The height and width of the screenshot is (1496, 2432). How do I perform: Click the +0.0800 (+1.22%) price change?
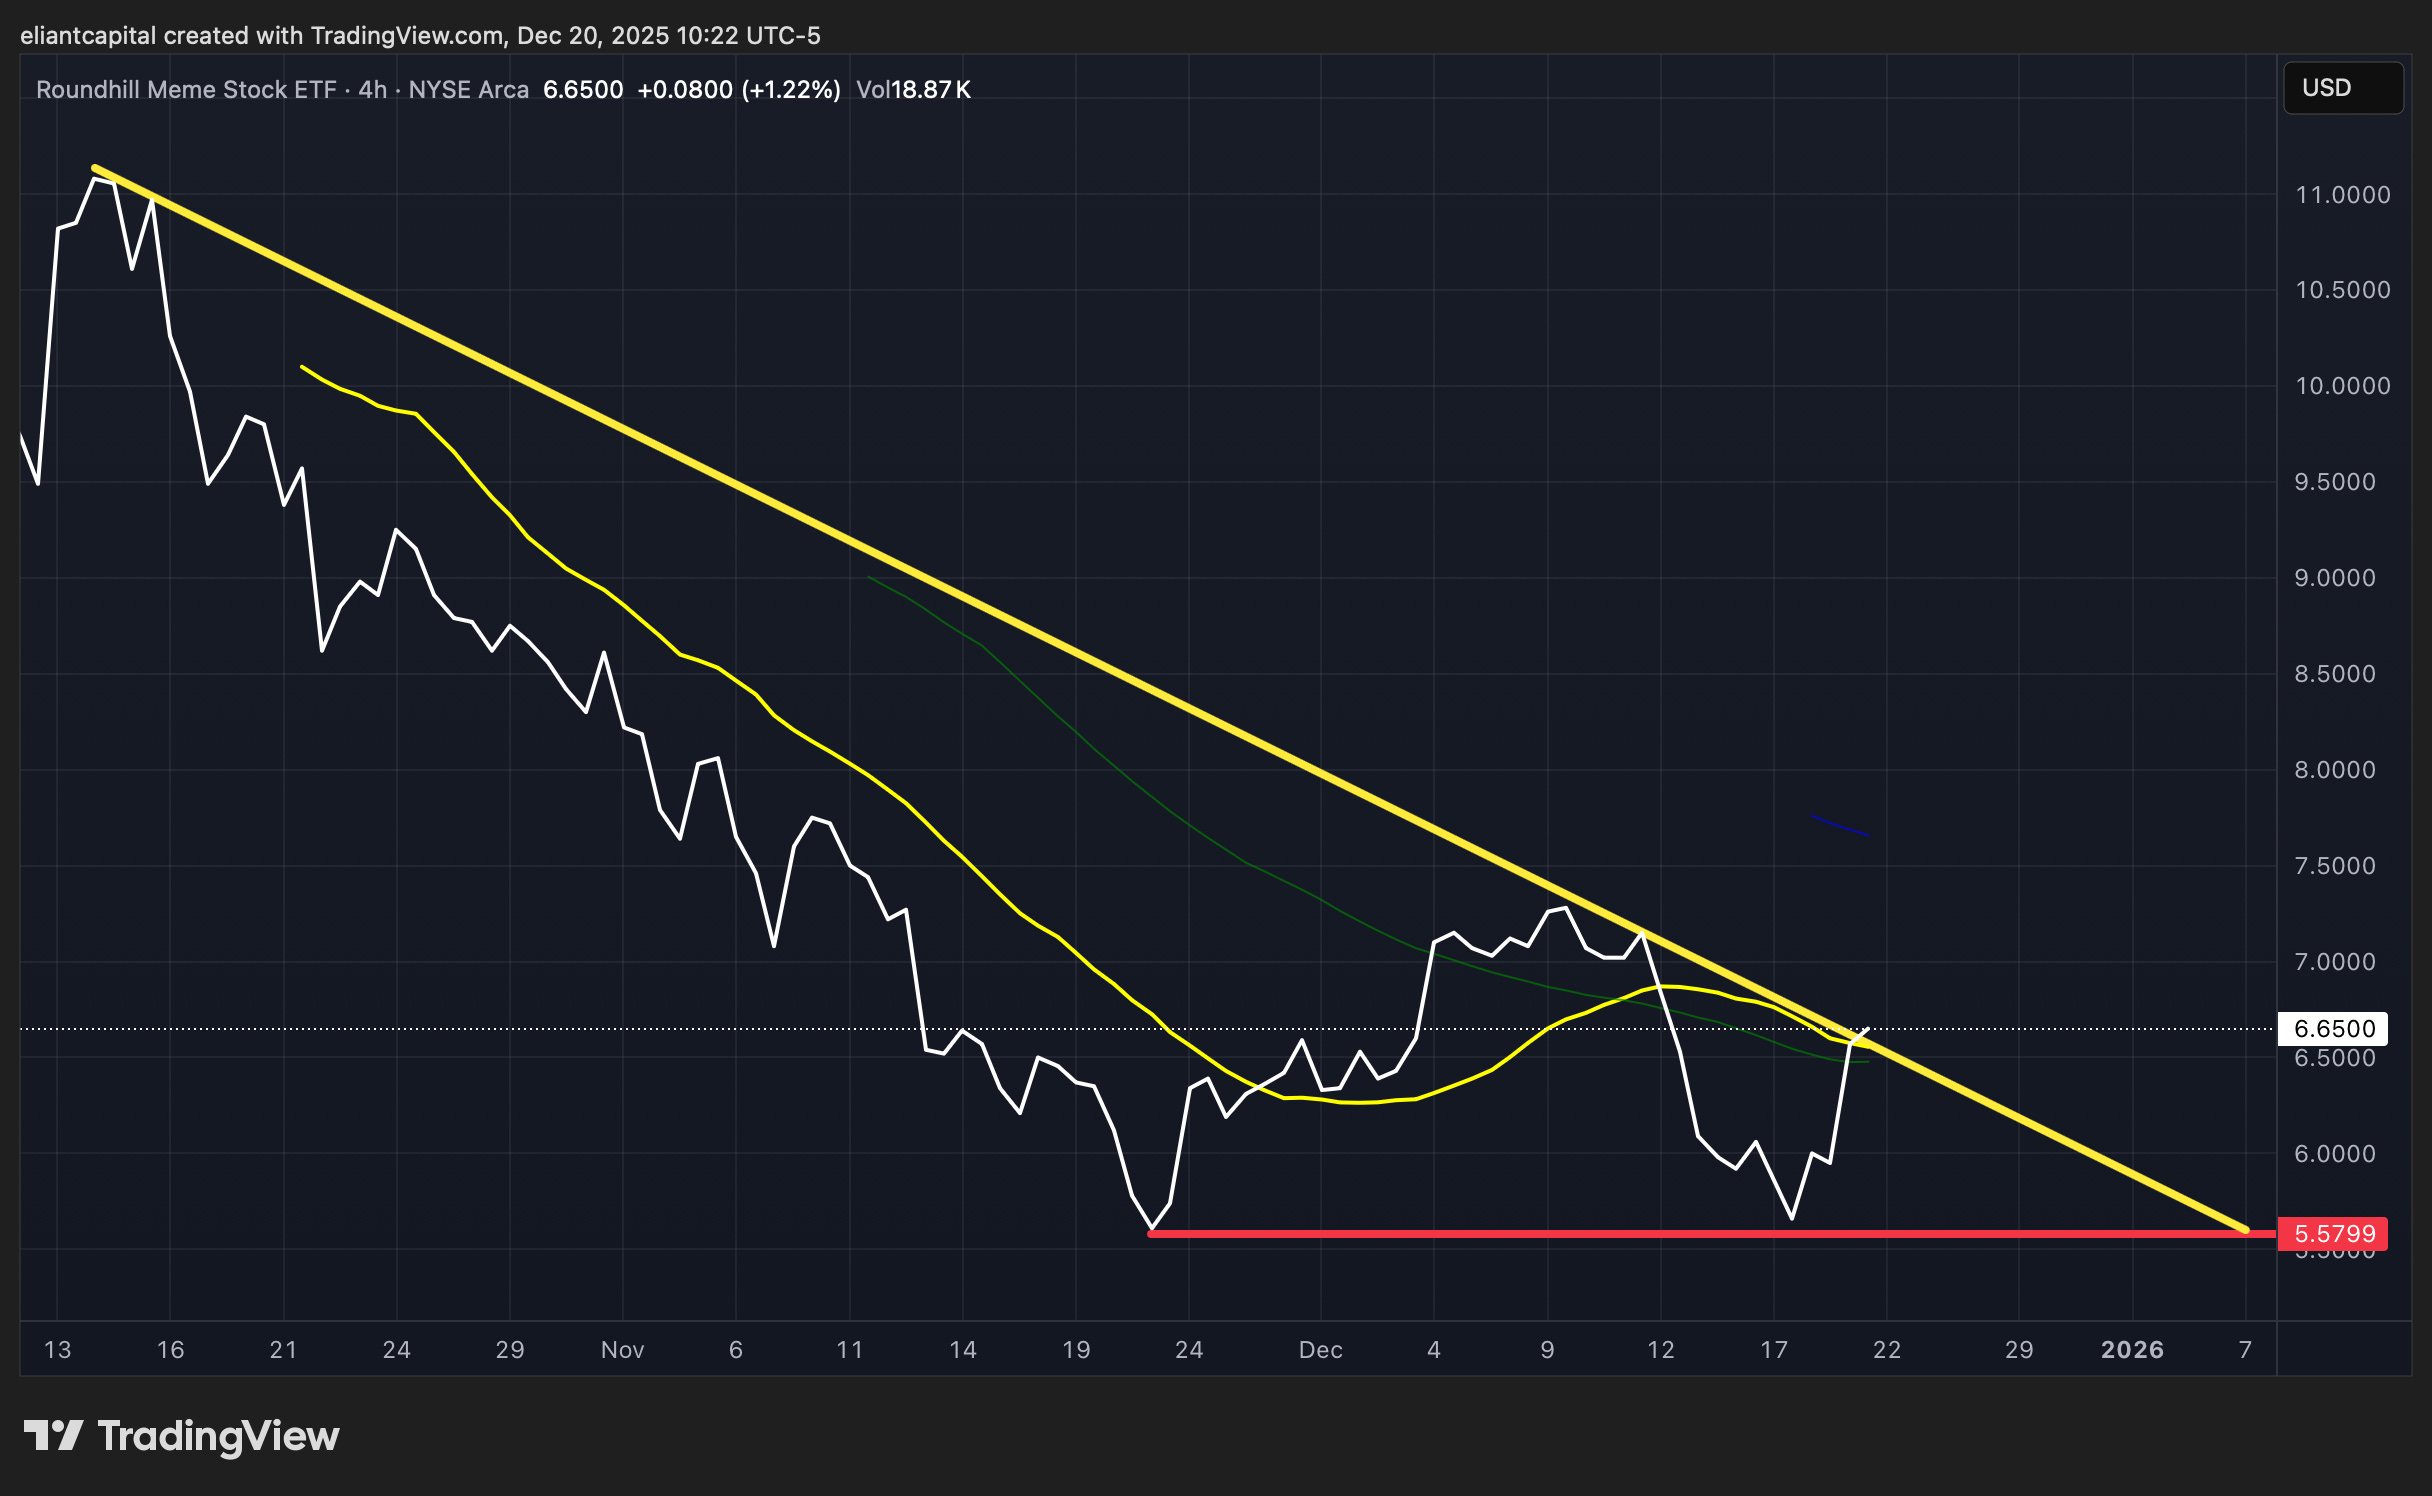tap(738, 90)
